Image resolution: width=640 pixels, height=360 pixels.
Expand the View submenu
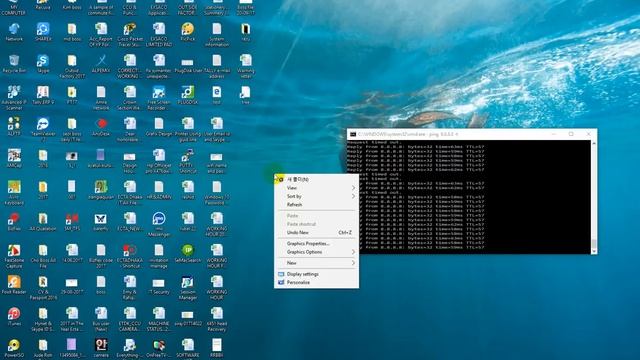[x=317, y=188]
